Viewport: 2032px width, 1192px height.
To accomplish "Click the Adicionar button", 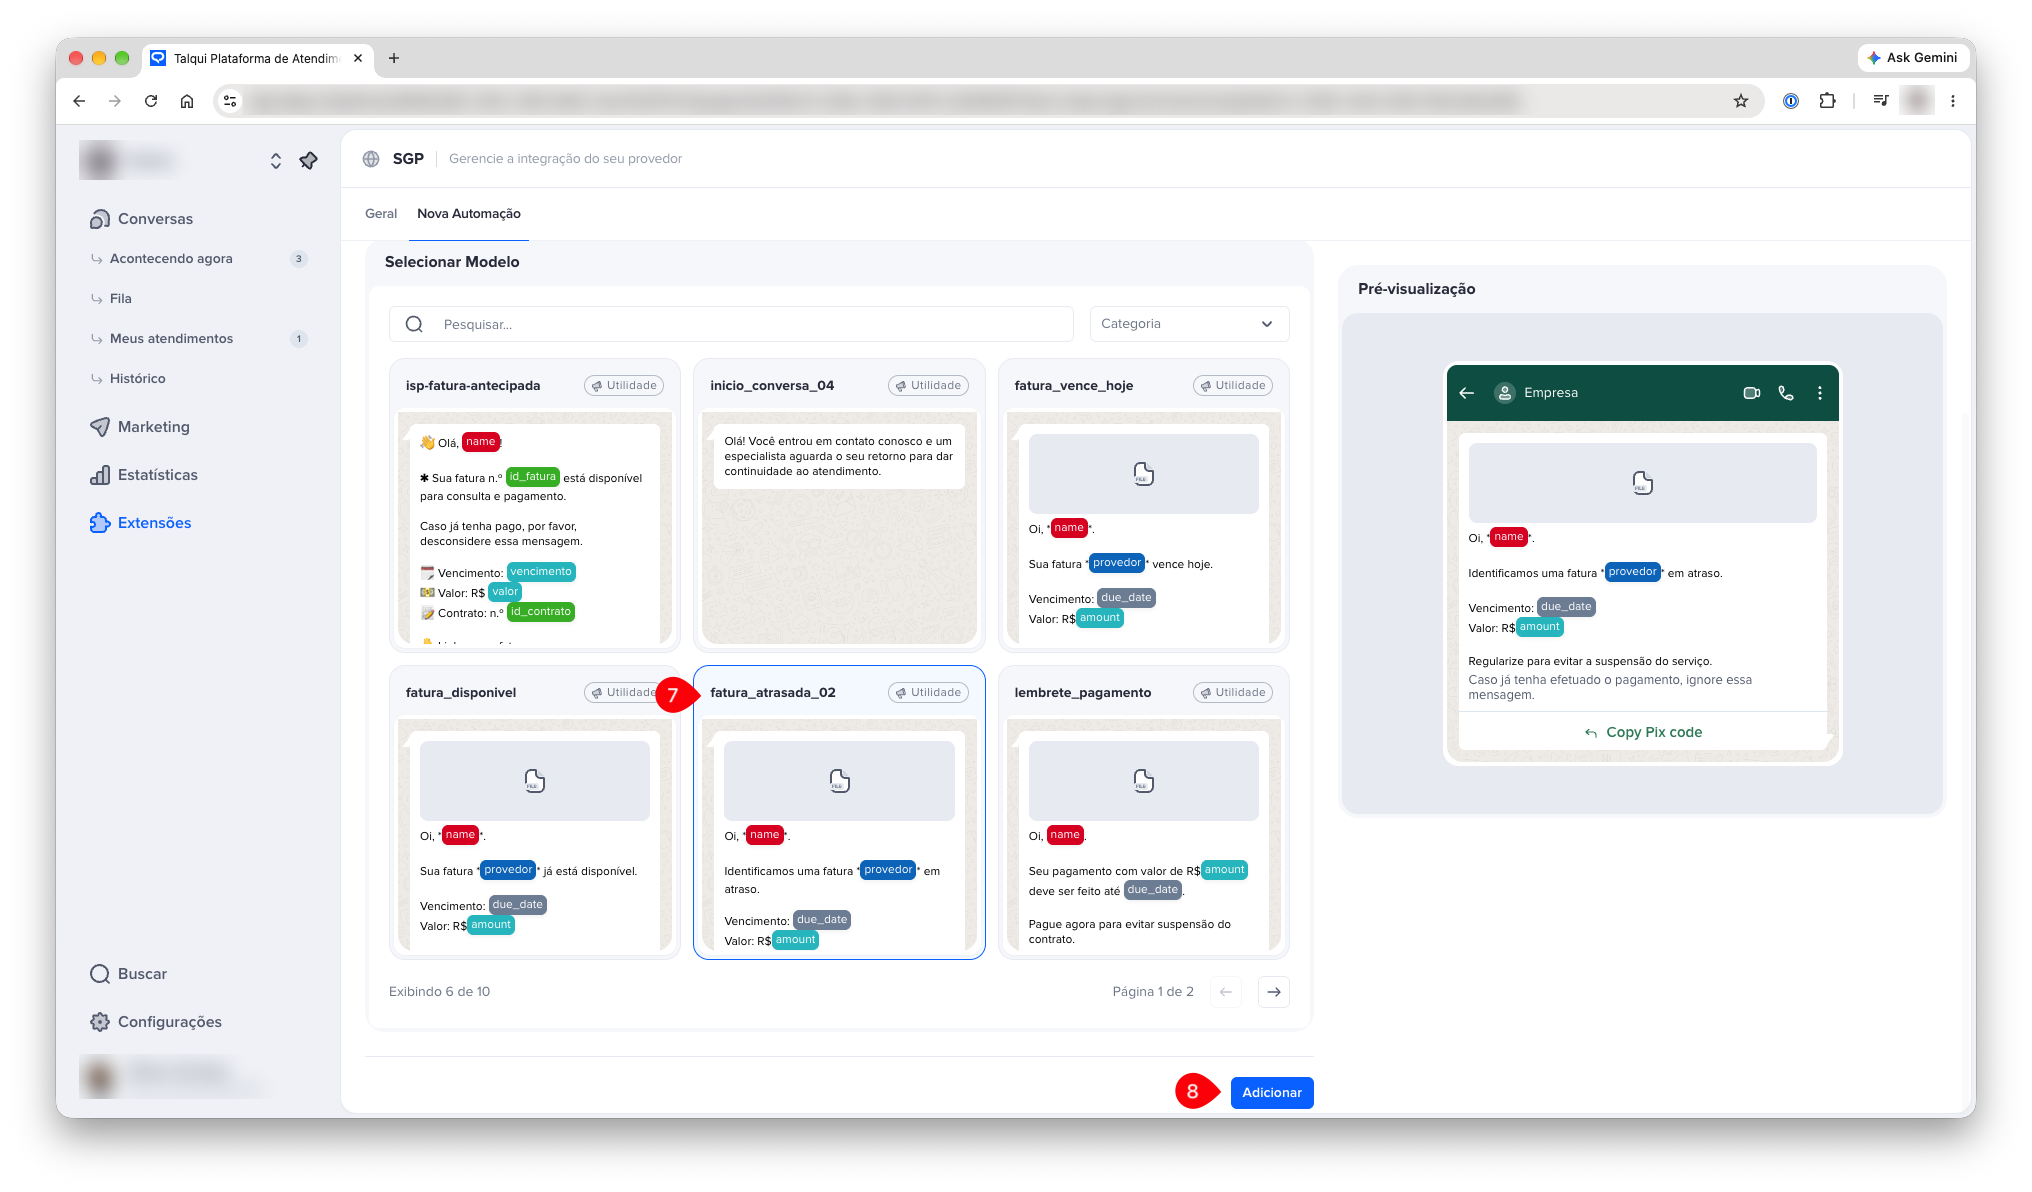I will 1272,1093.
